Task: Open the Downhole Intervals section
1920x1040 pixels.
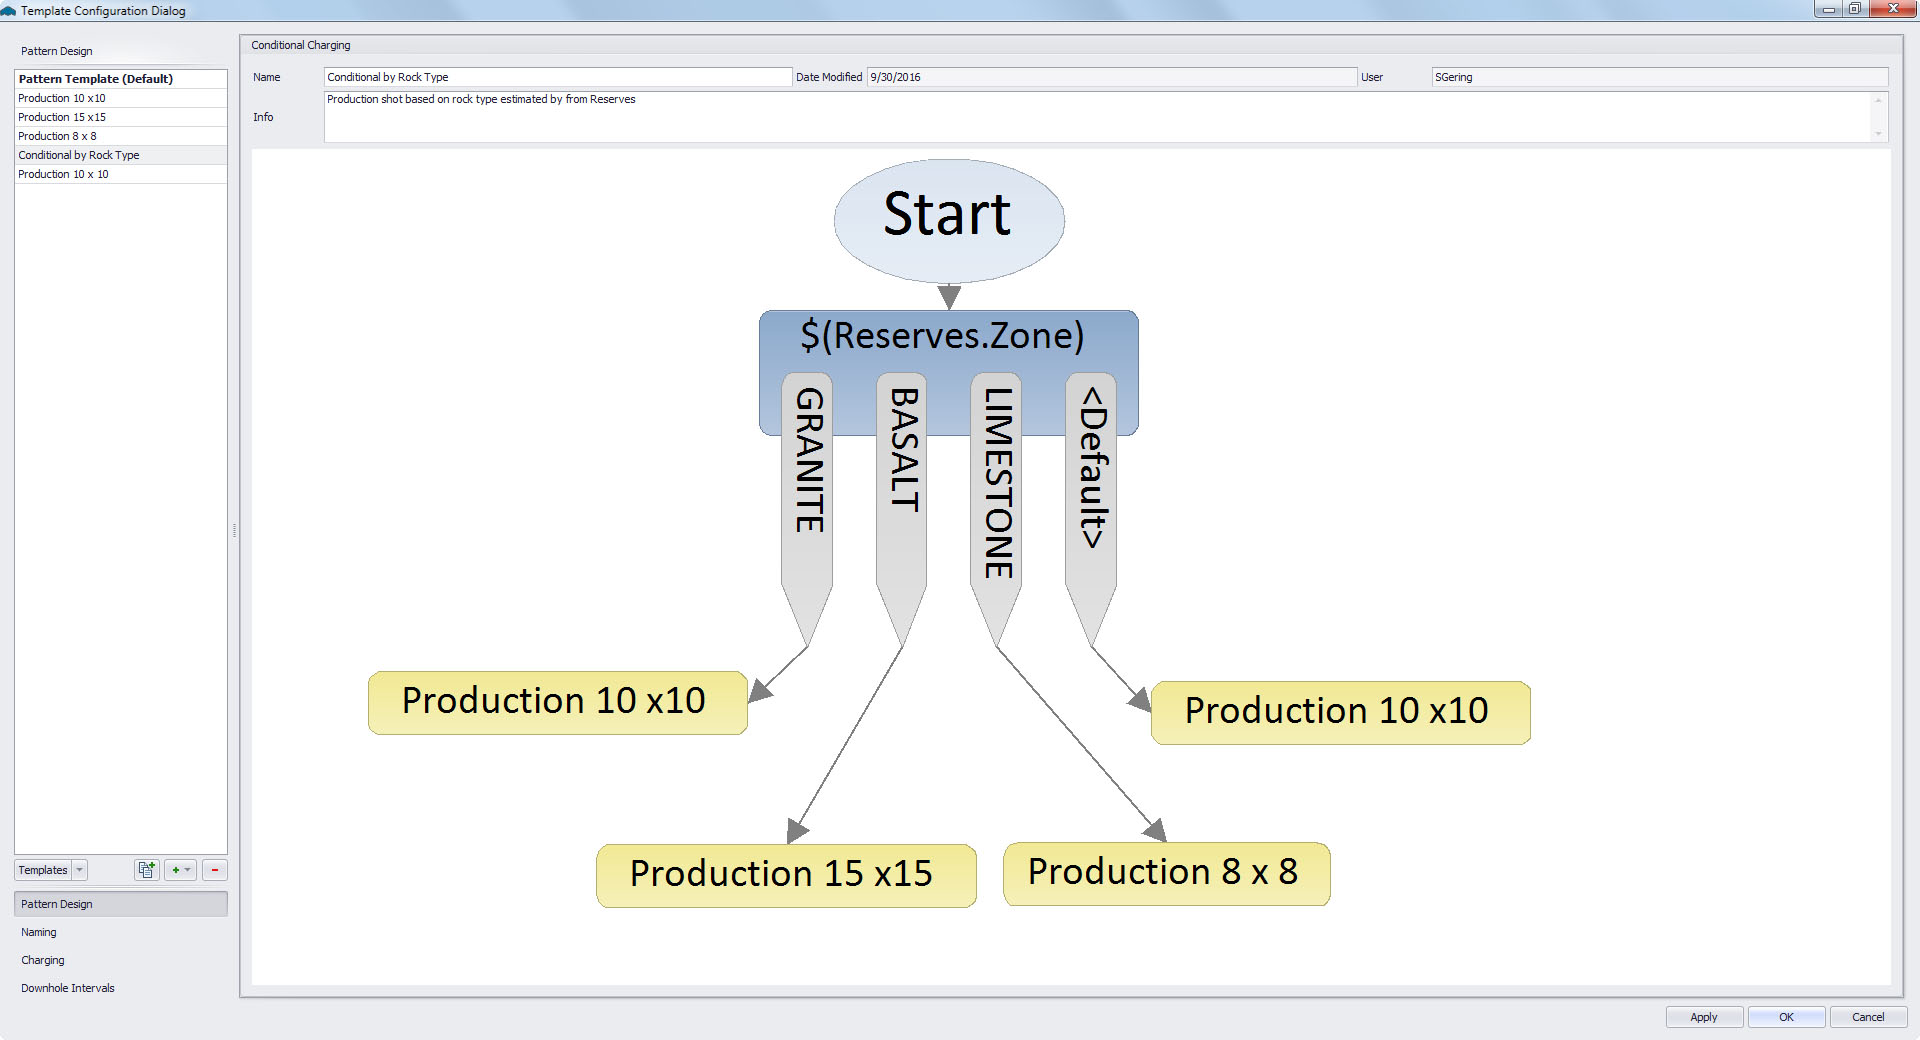Action: 68,988
